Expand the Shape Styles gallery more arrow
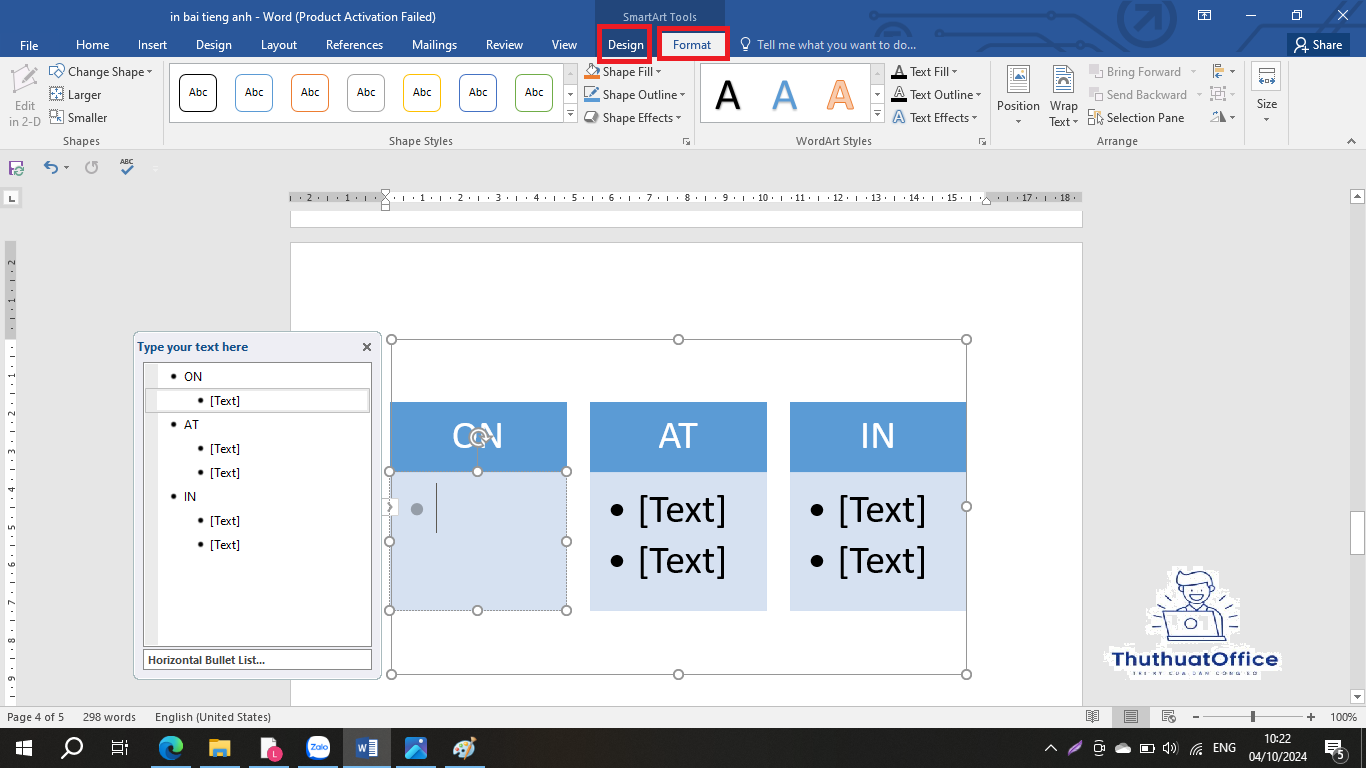Viewport: 1366px width, 768px height. coord(571,116)
